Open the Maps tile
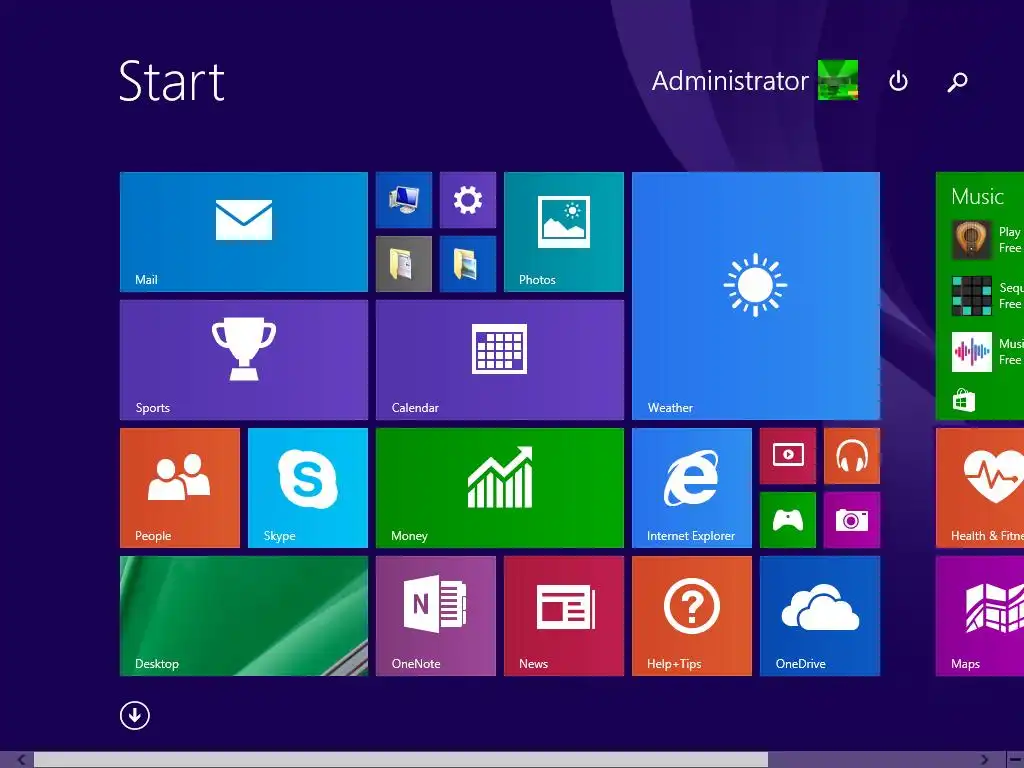This screenshot has width=1024, height=768. (980, 616)
